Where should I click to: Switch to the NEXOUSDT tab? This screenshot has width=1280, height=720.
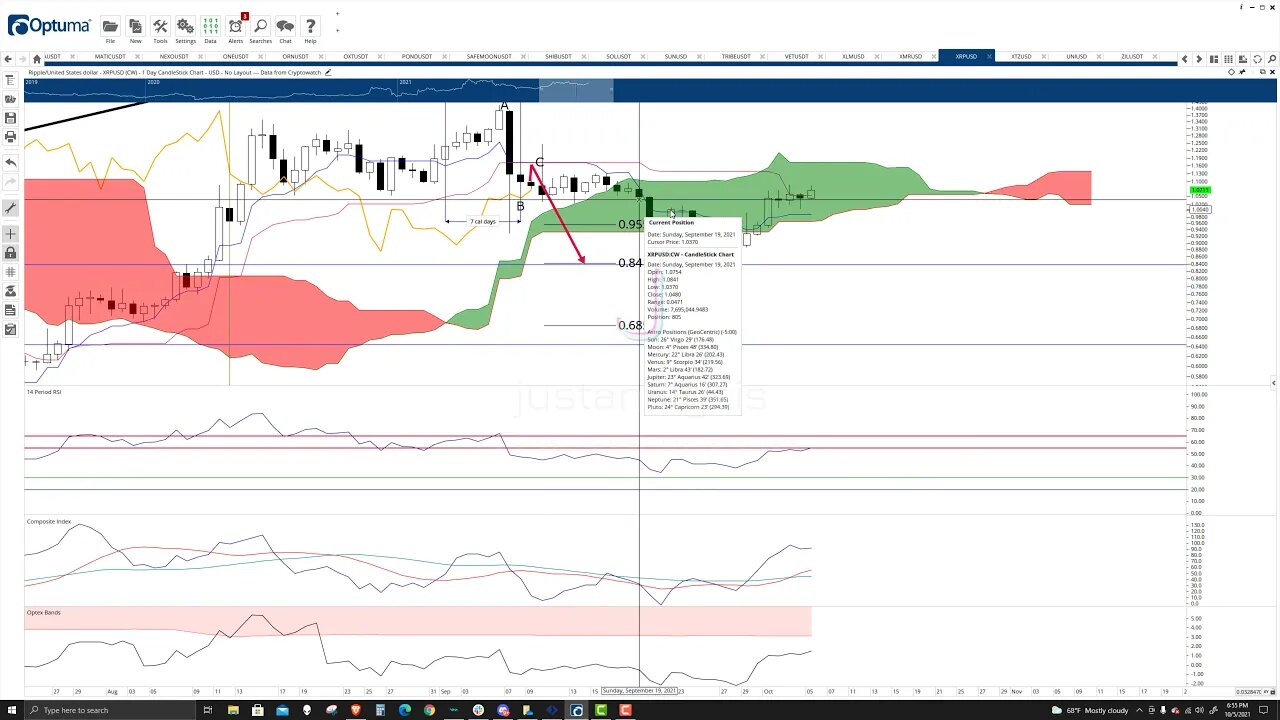point(174,57)
